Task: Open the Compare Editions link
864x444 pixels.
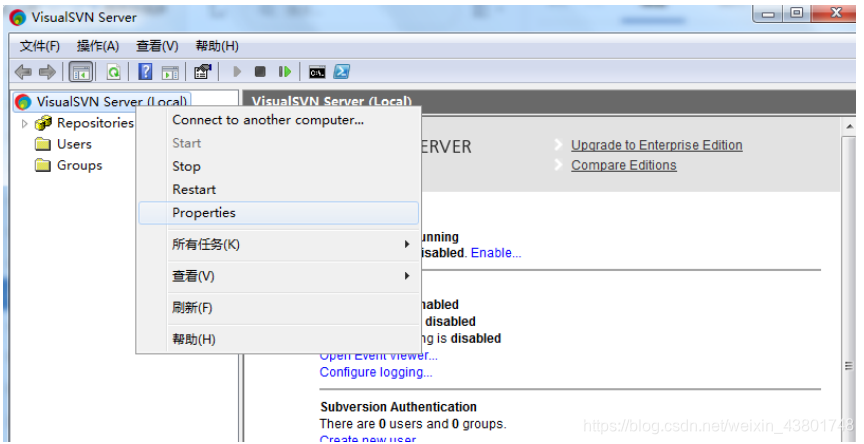Action: 624,165
